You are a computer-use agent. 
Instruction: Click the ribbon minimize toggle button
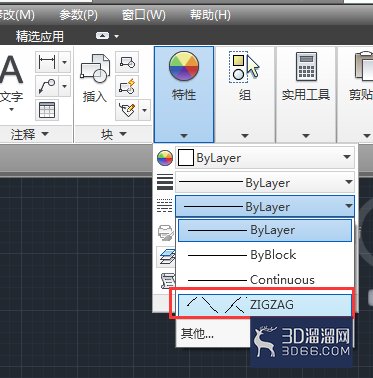point(102,36)
